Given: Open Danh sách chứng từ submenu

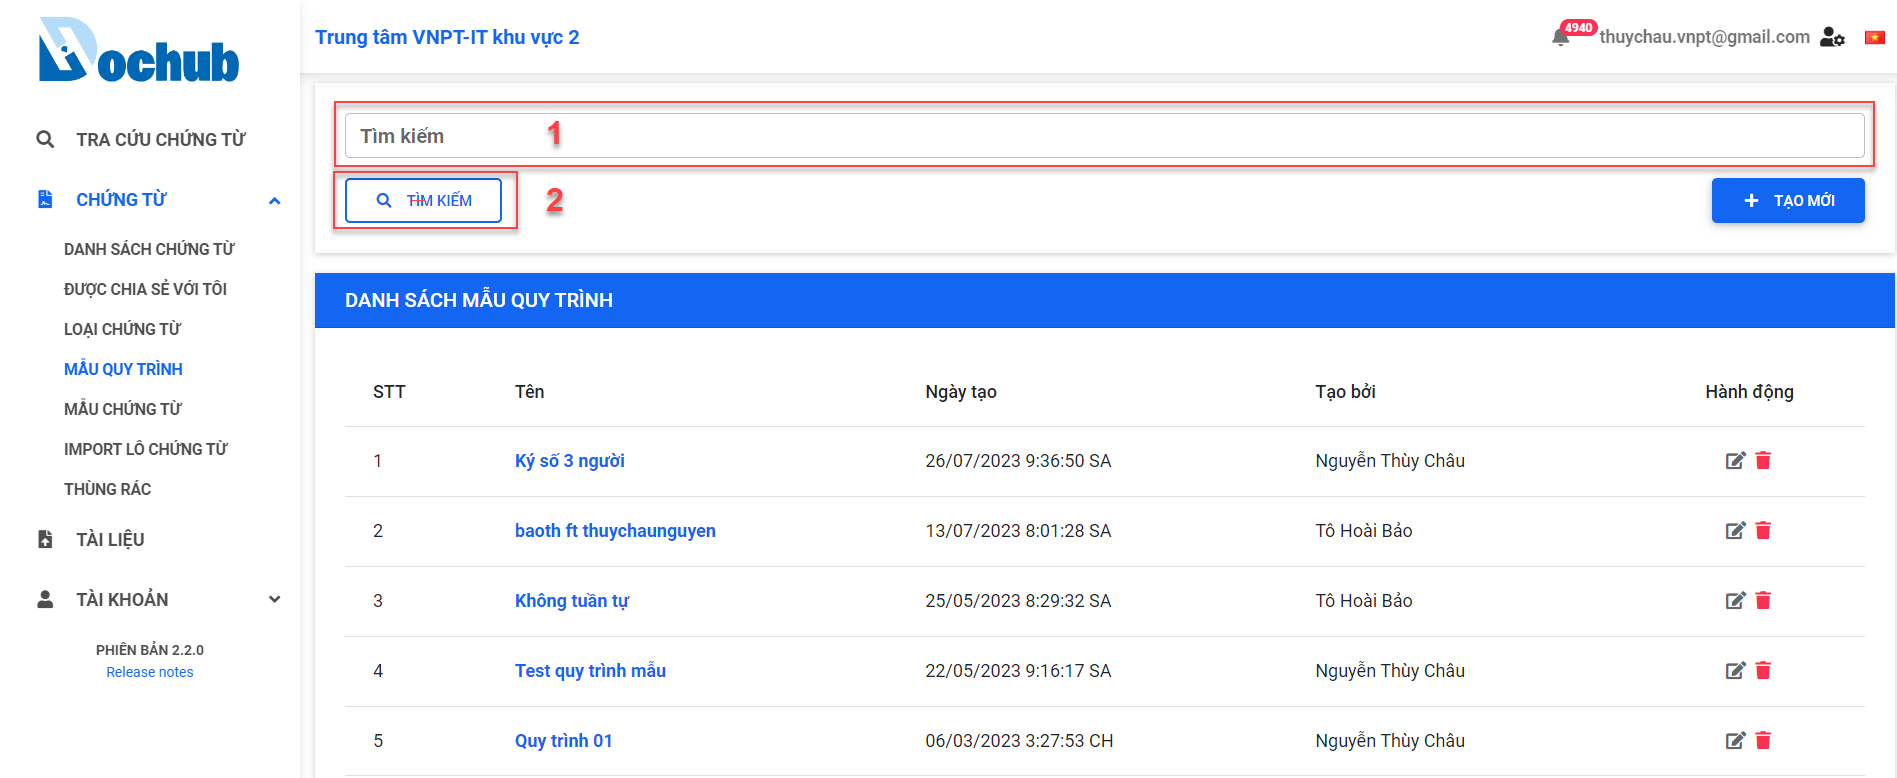Looking at the screenshot, I should point(149,249).
